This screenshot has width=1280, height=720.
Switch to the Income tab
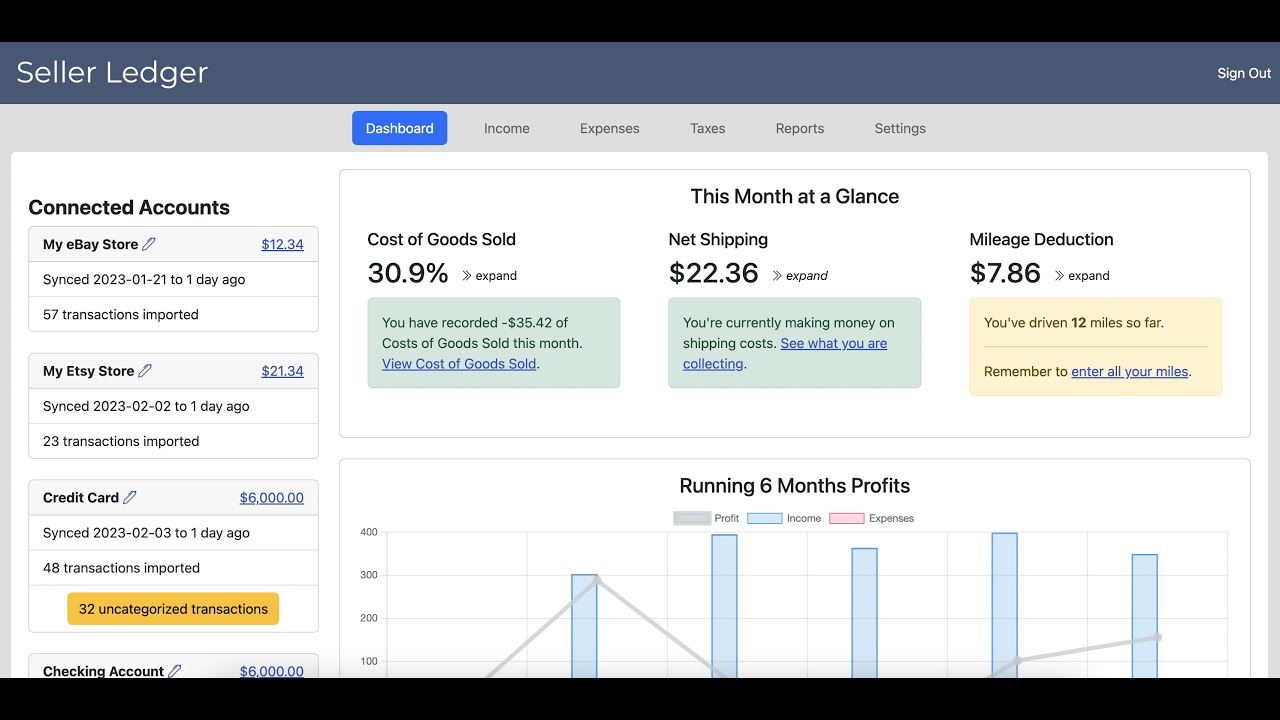tap(507, 128)
